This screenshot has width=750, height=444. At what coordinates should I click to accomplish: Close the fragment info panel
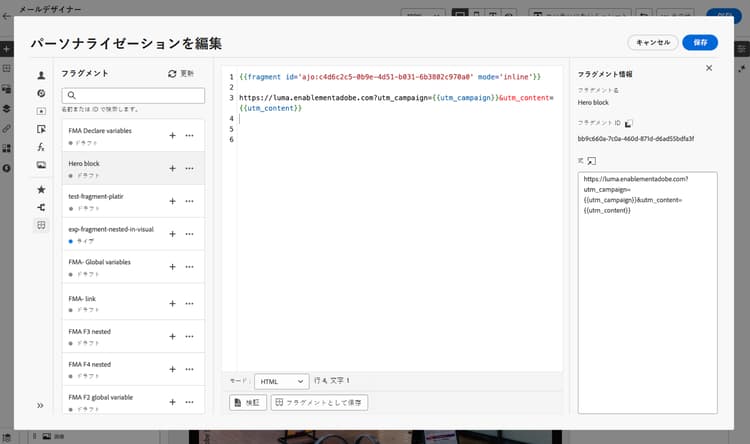709,68
